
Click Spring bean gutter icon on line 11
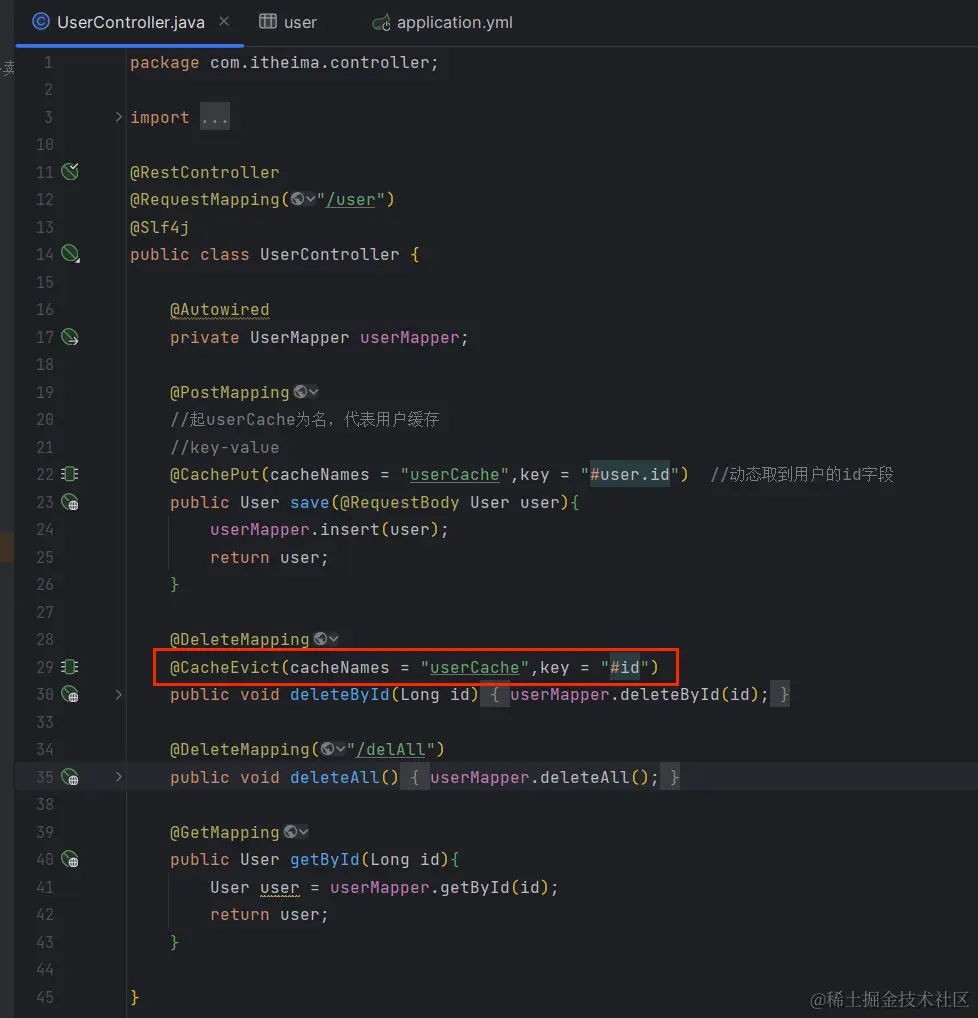tap(69, 171)
